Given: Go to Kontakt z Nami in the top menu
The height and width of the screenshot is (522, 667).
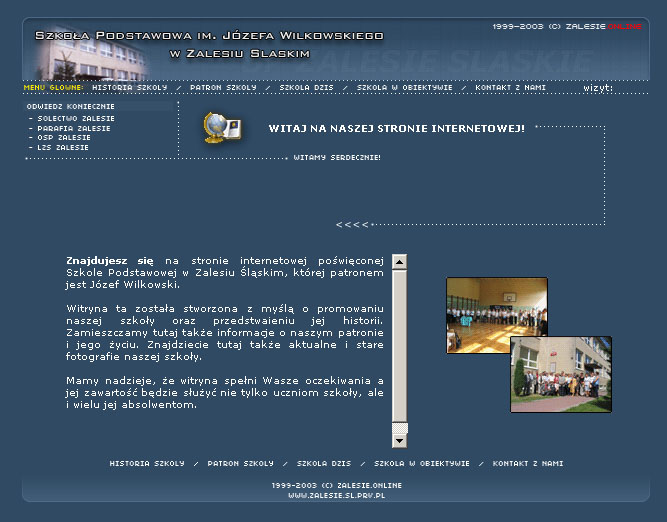Looking at the screenshot, I should click(510, 88).
